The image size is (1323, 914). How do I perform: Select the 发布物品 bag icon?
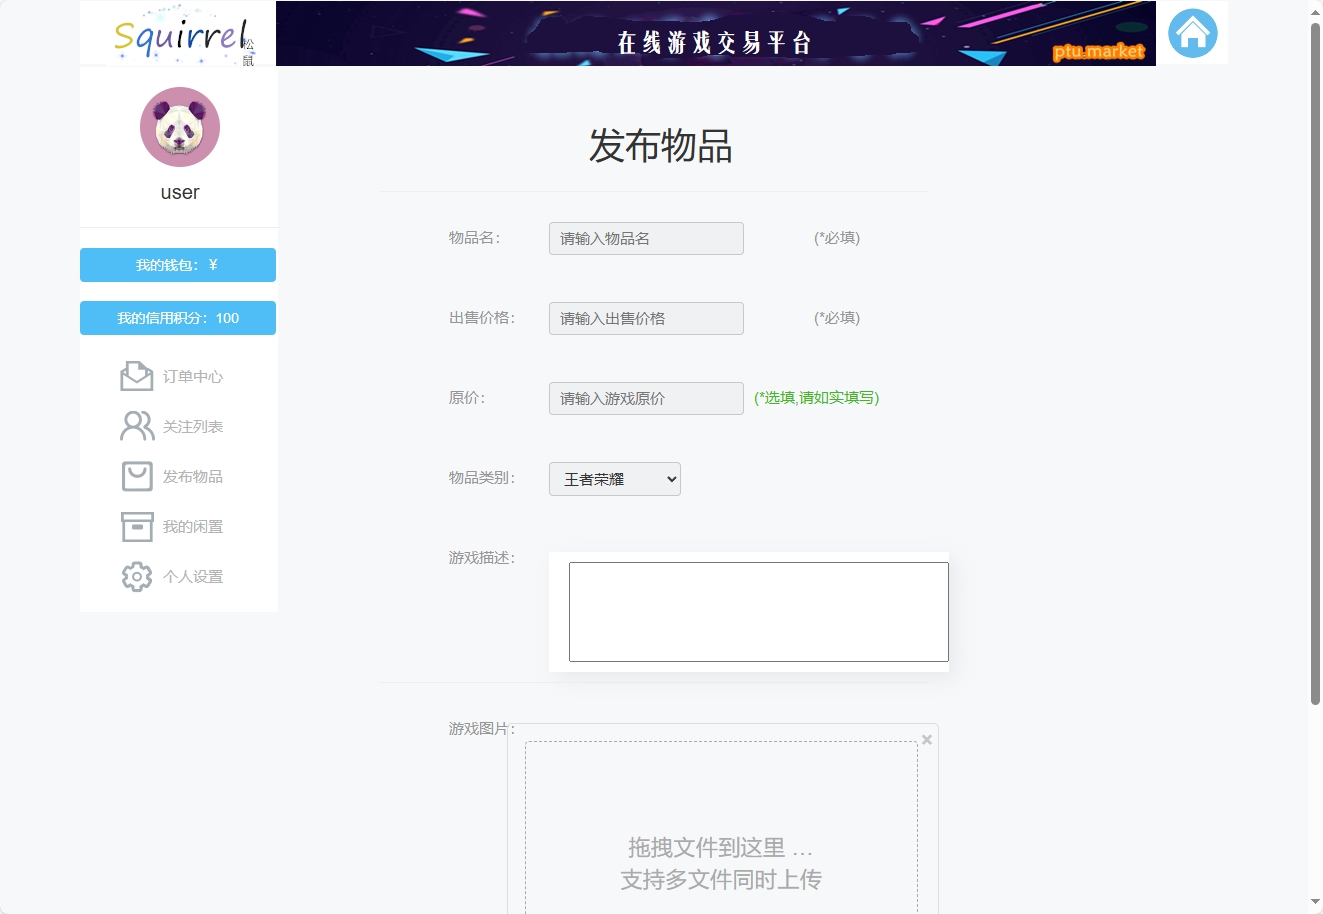[136, 476]
